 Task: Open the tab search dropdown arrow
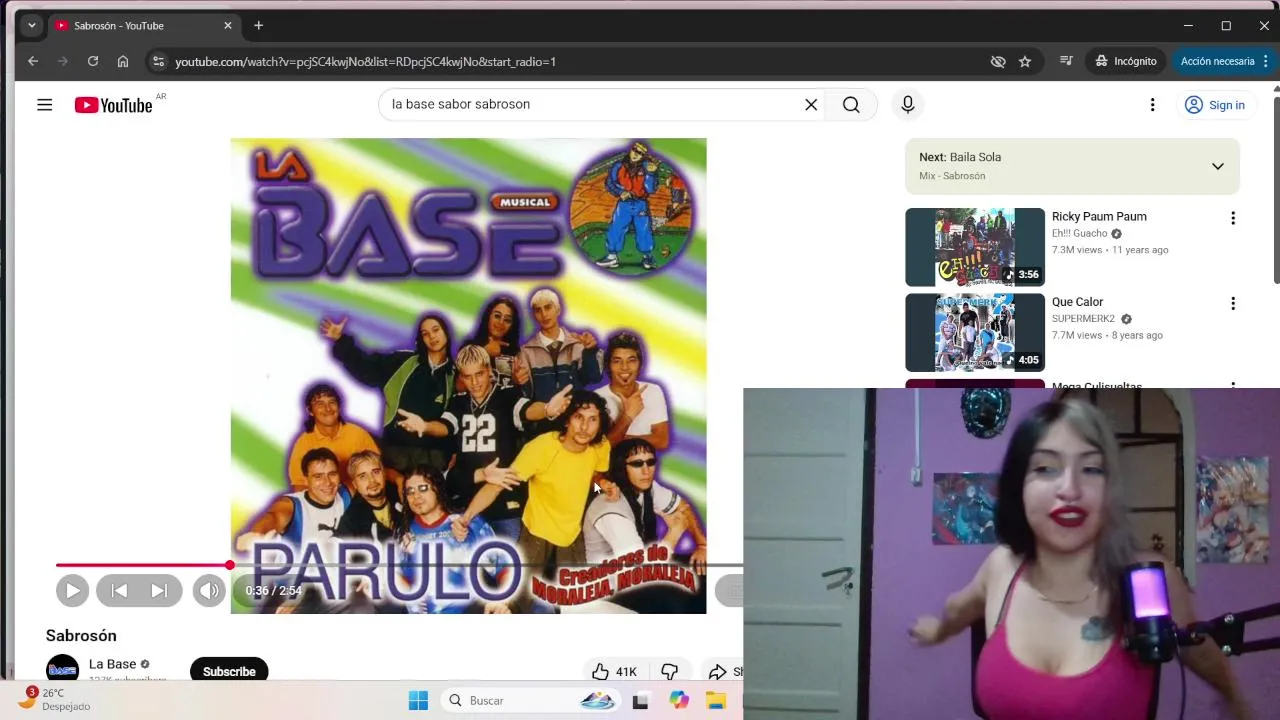pyautogui.click(x=31, y=25)
